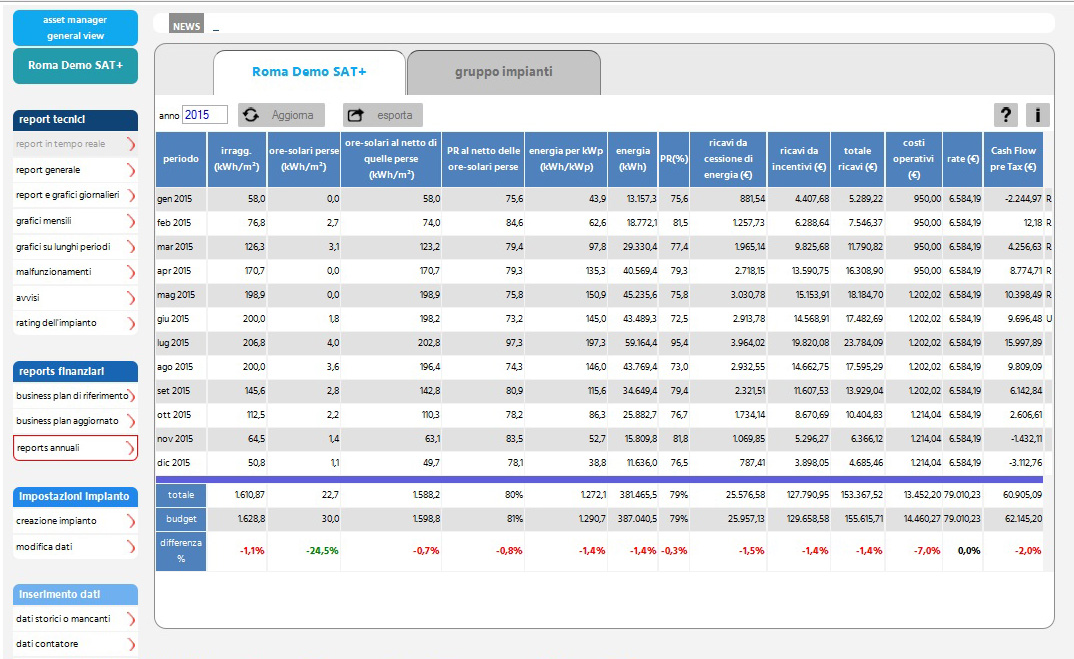Screen dimensions: 1074x659
Task: Click the lug 2015 row label
Action: [x=173, y=343]
